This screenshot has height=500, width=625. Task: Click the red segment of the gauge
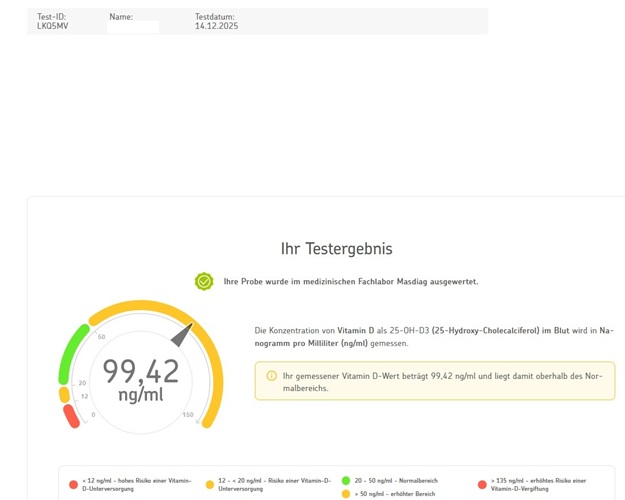pos(71,416)
